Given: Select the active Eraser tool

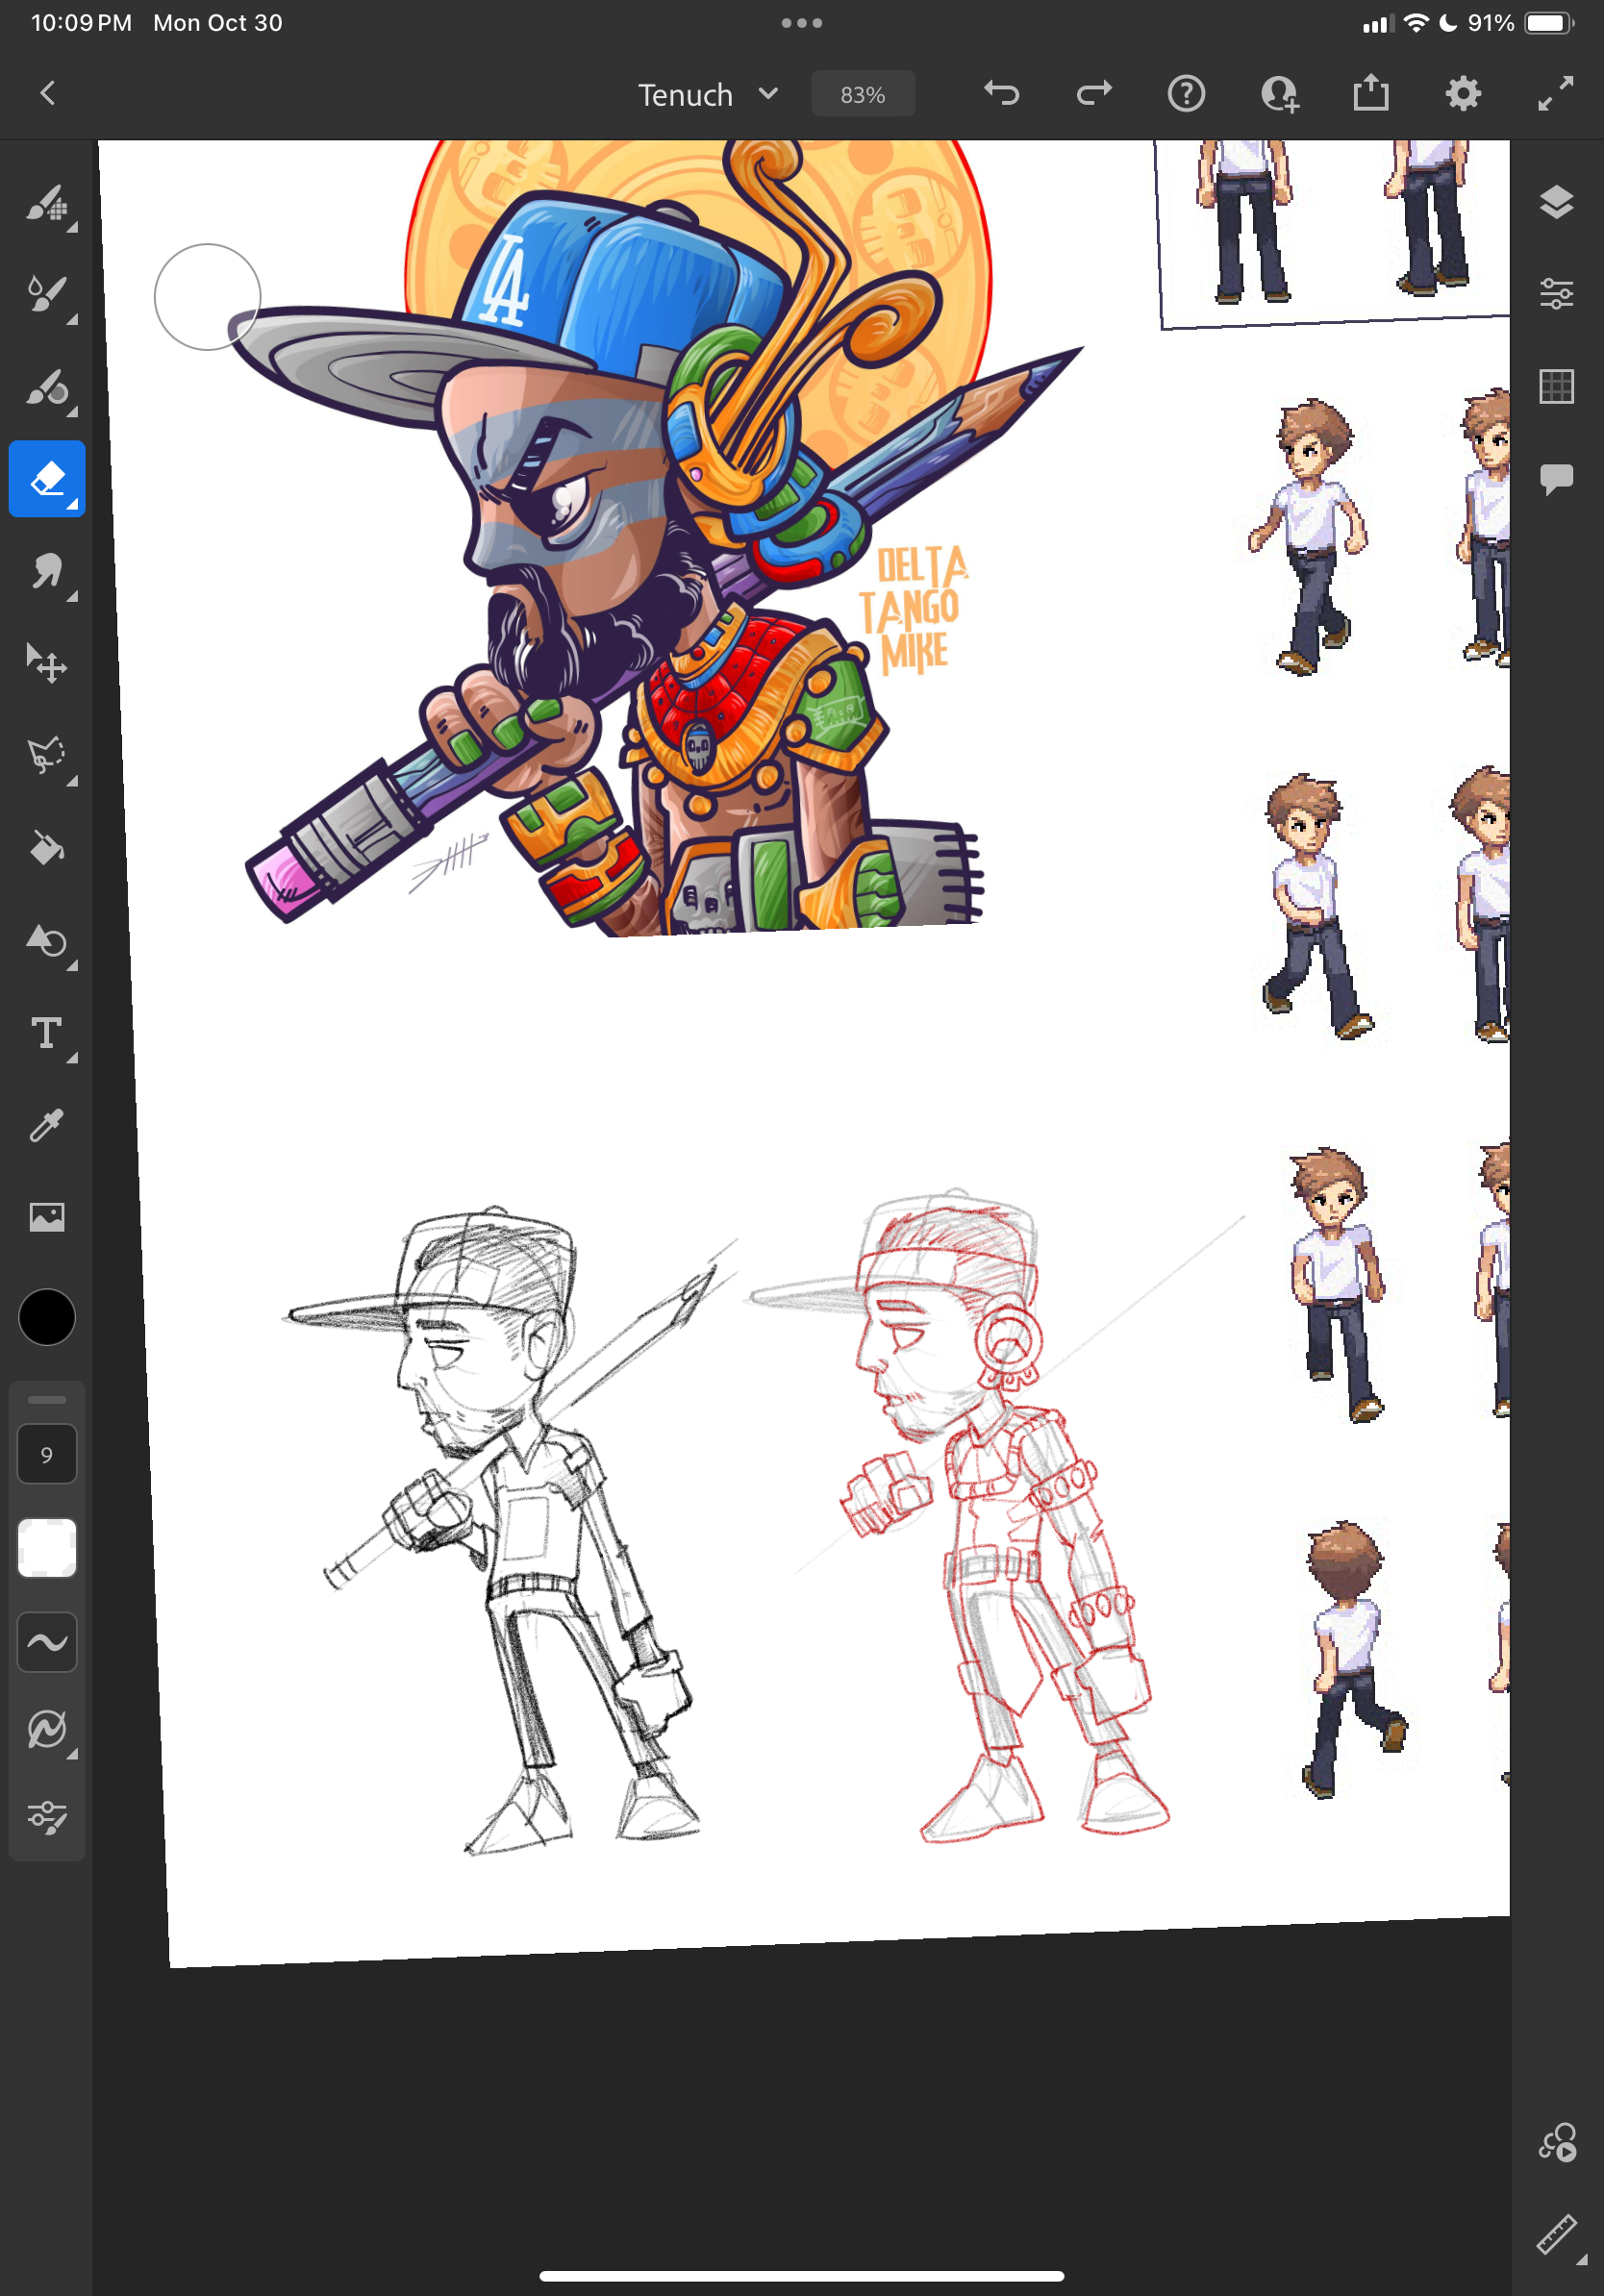Looking at the screenshot, I should [x=47, y=479].
